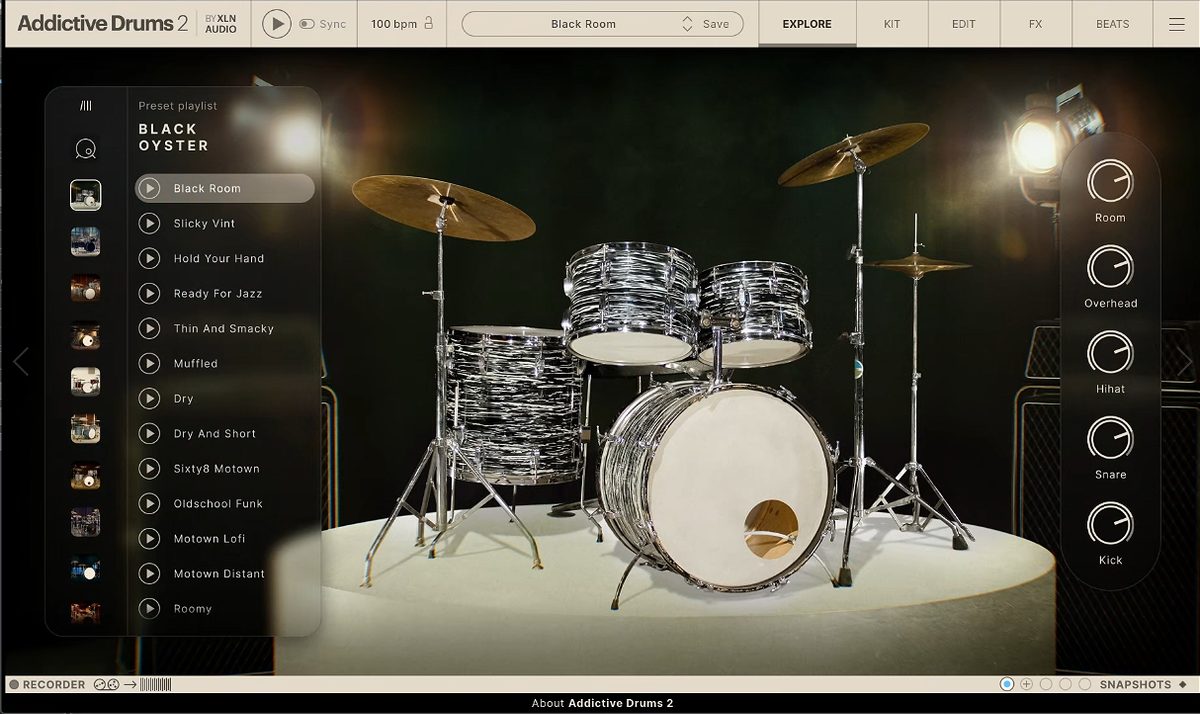Open About Addictive Drums 2
1200x714 pixels.
(602, 703)
